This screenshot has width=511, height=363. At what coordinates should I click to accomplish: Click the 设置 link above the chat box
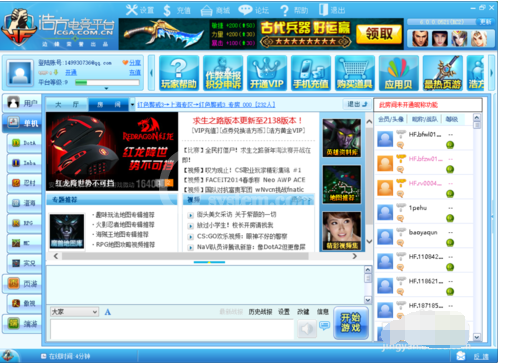coord(284,312)
